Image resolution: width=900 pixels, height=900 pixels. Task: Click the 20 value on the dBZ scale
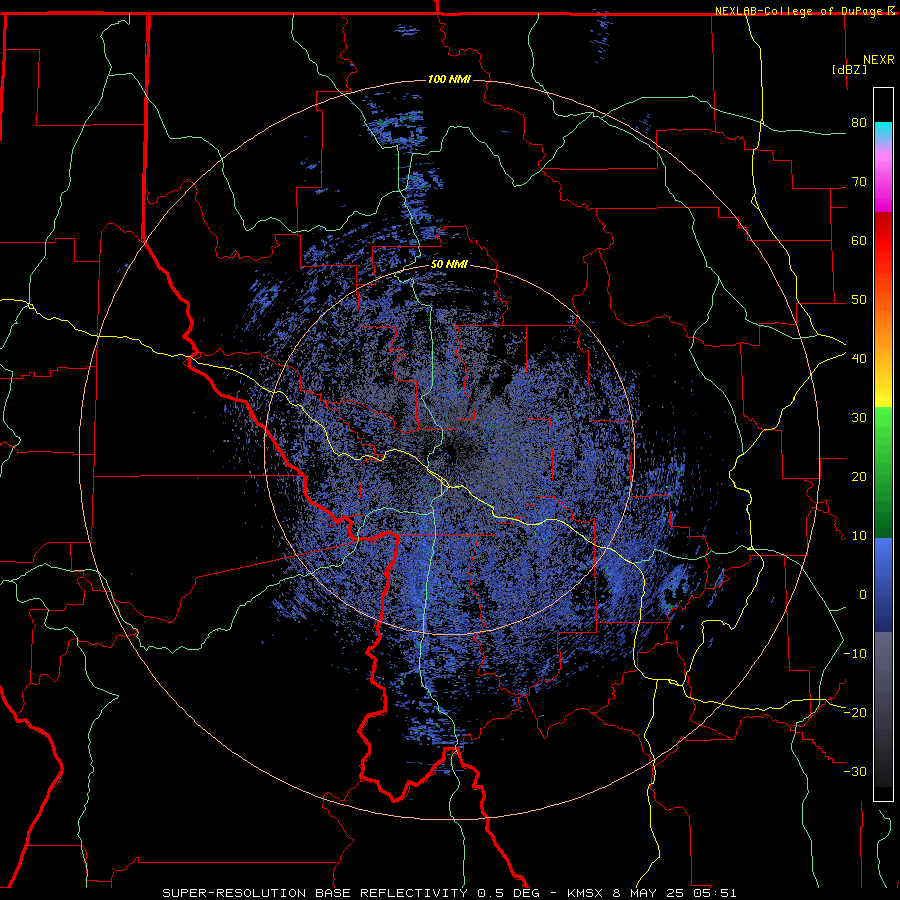point(859,476)
